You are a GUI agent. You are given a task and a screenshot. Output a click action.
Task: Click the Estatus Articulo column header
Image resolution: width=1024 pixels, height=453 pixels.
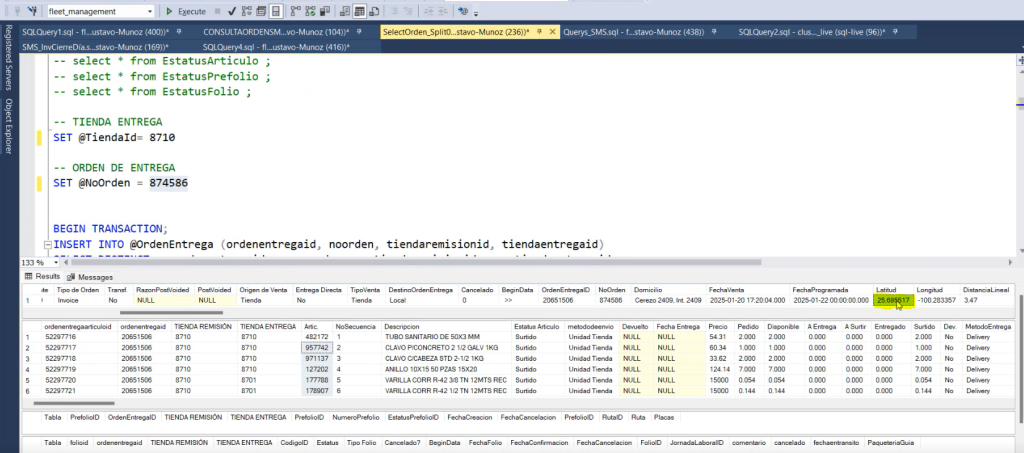537,326
